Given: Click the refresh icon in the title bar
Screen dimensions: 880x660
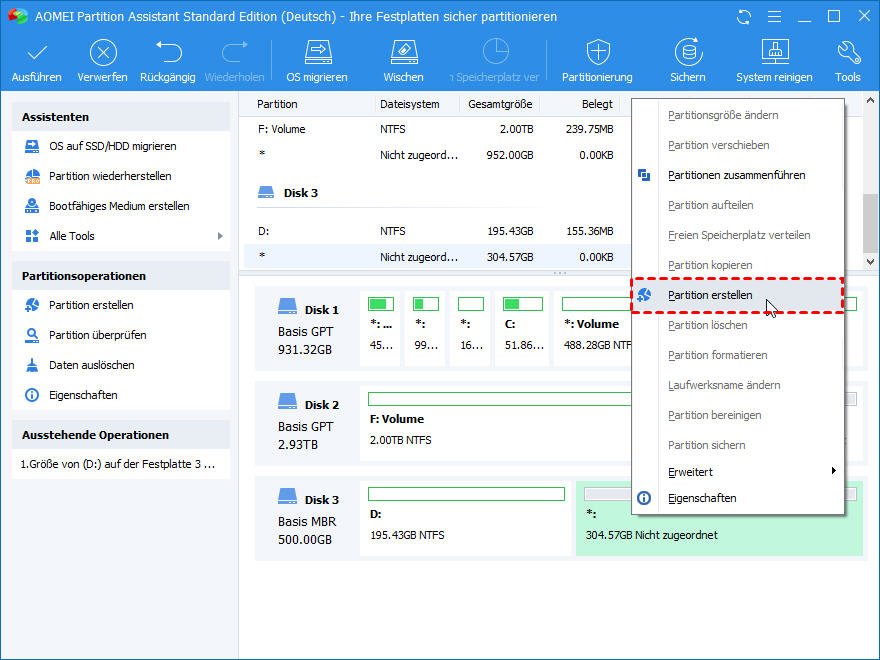Looking at the screenshot, I should pyautogui.click(x=744, y=17).
